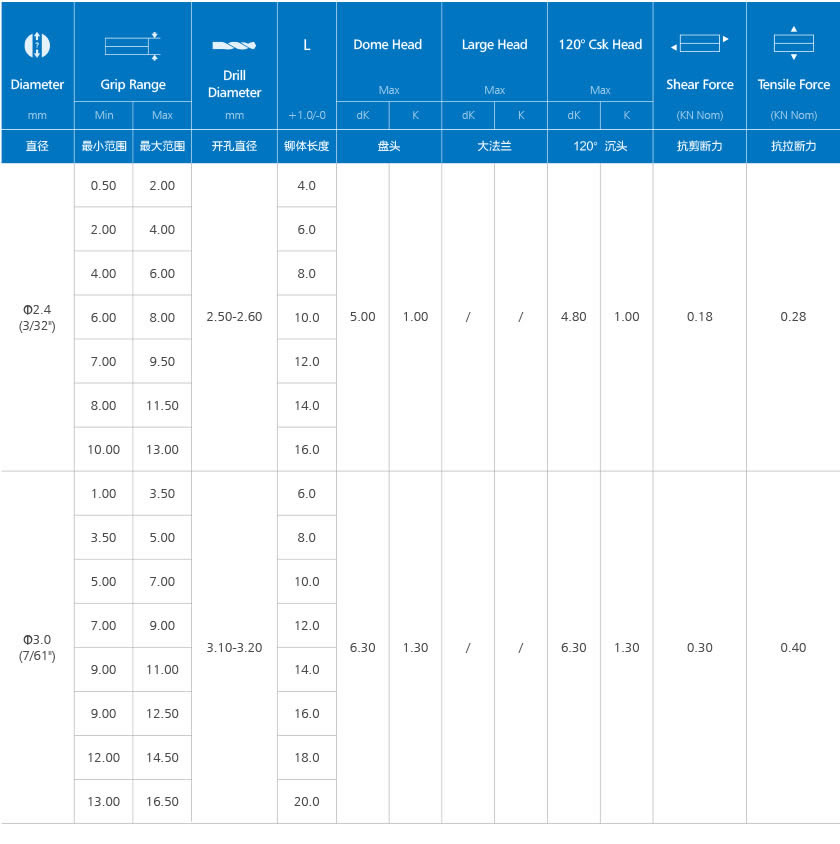Select the Large Head column header

pos(494,44)
